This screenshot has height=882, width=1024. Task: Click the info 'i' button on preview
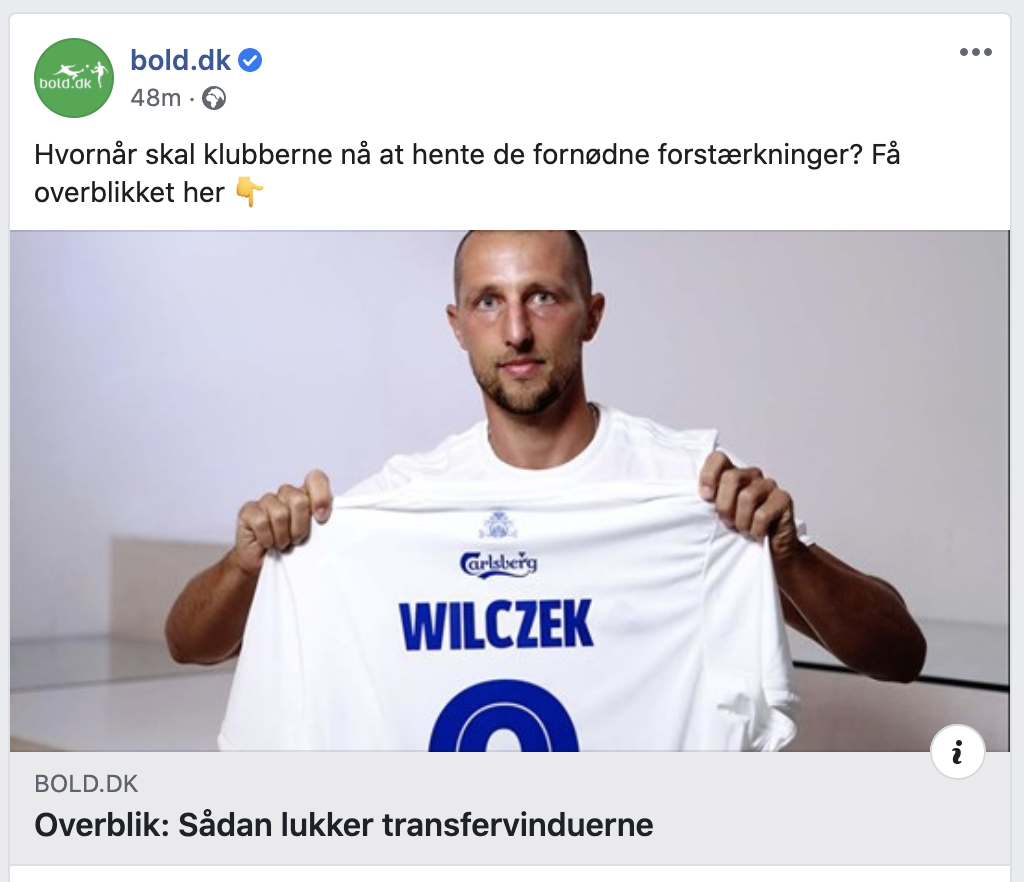coord(957,751)
